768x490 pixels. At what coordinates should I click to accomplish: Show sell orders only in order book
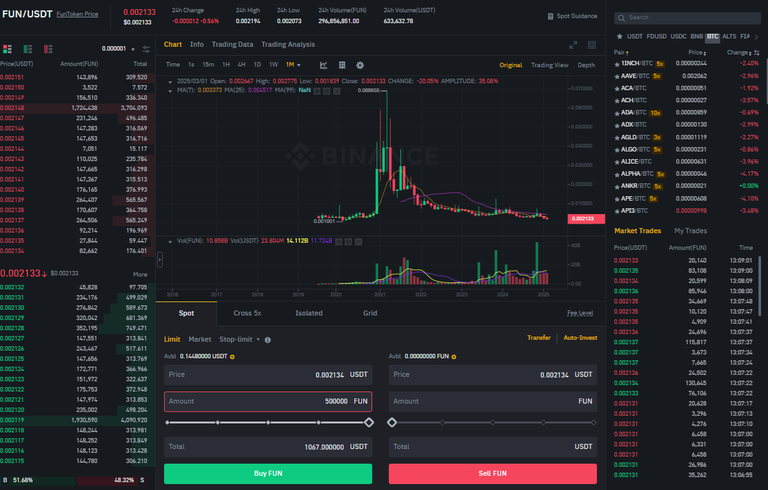(x=48, y=49)
